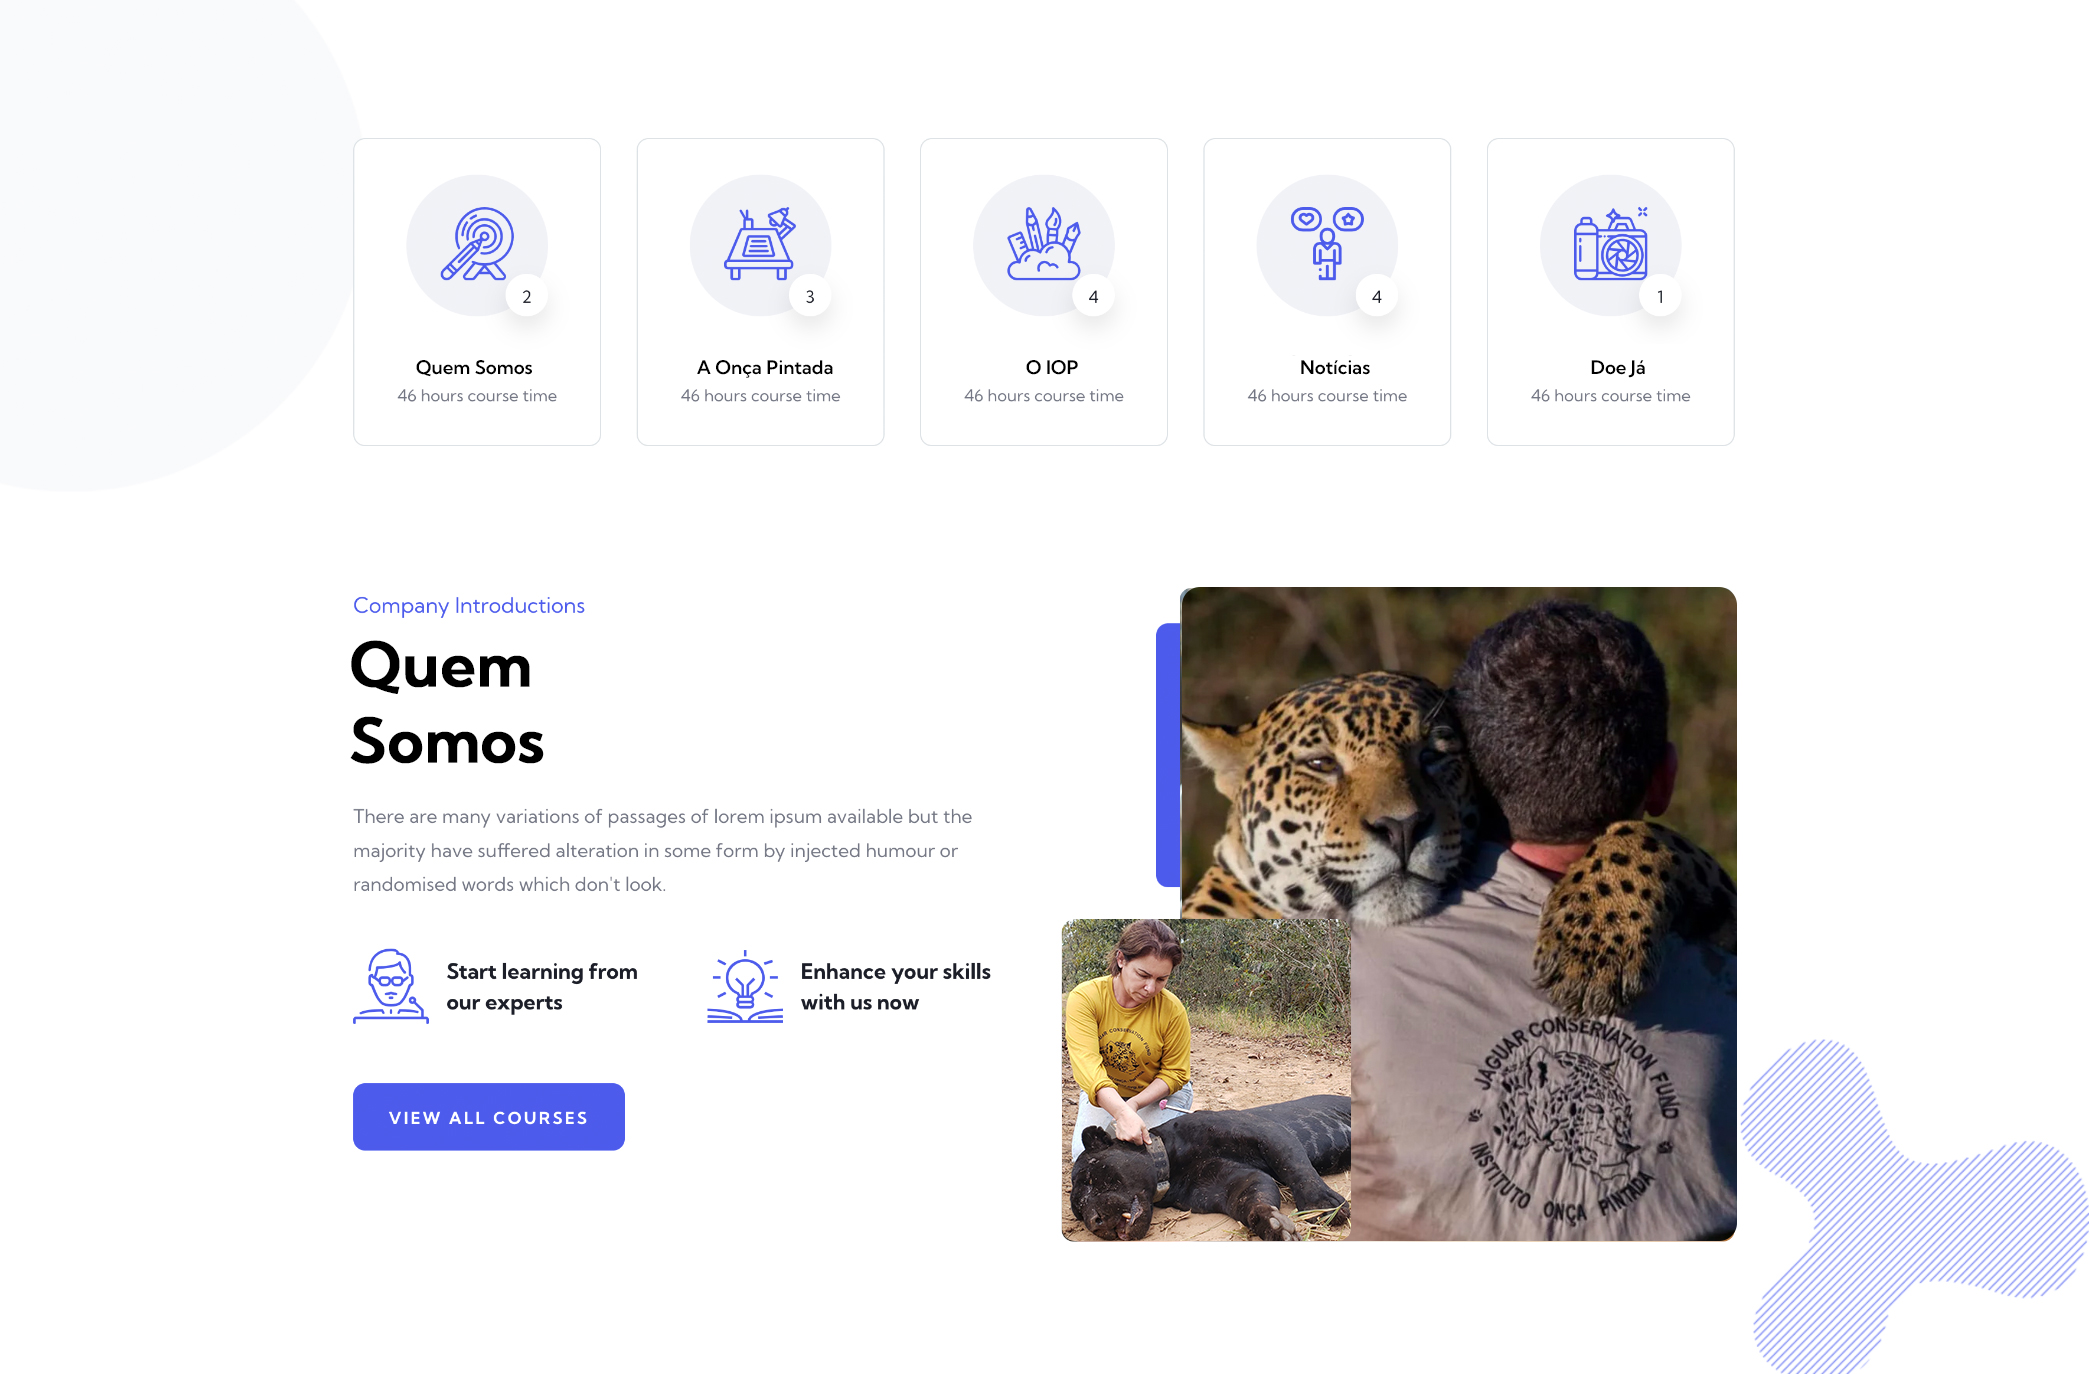Click the person with speech bubbles icon
The height and width of the screenshot is (1374, 2090).
pos(1327,244)
